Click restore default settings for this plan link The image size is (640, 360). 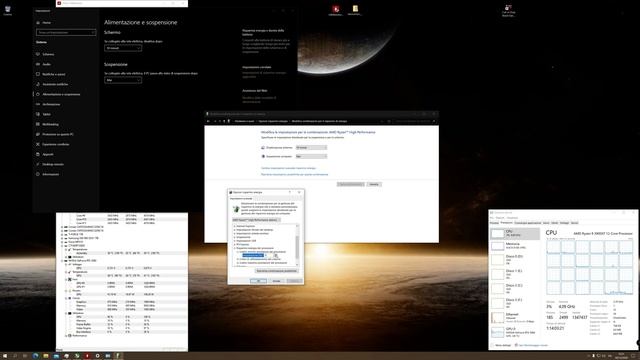(x=294, y=174)
